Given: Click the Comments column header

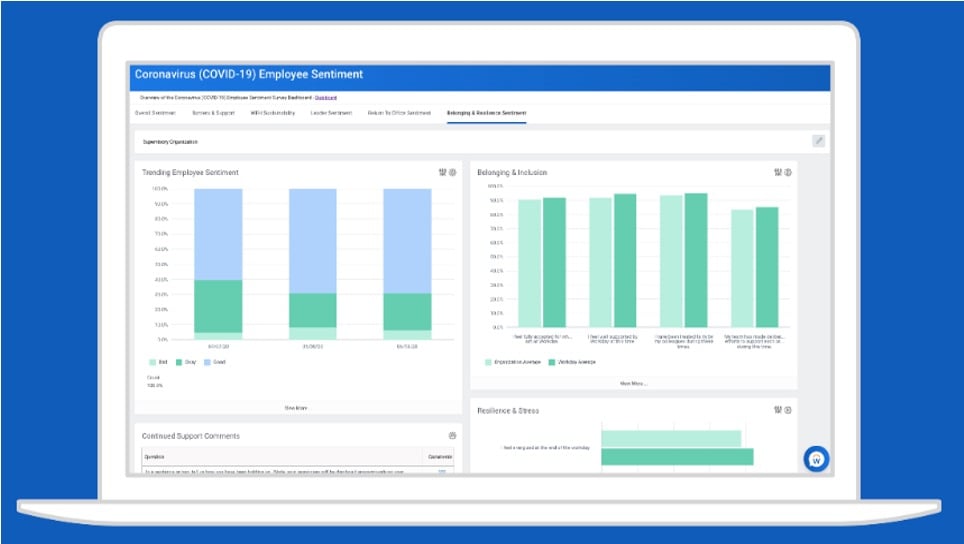Looking at the screenshot, I should coord(440,457).
